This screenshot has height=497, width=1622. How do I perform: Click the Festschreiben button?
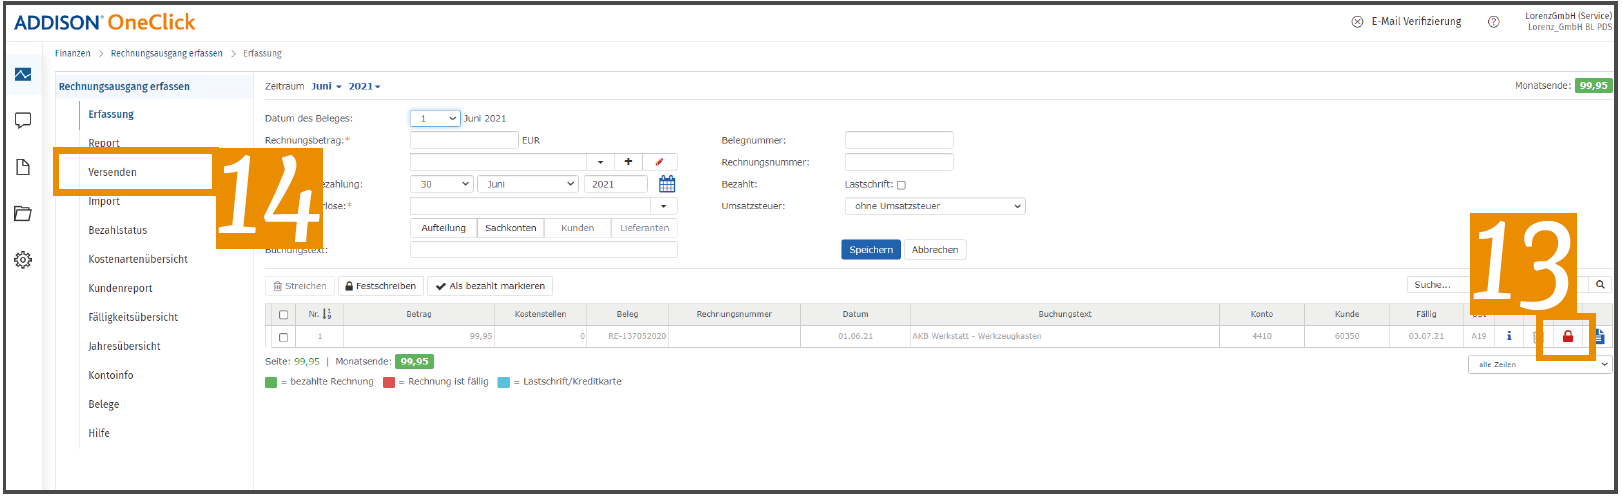coord(380,286)
